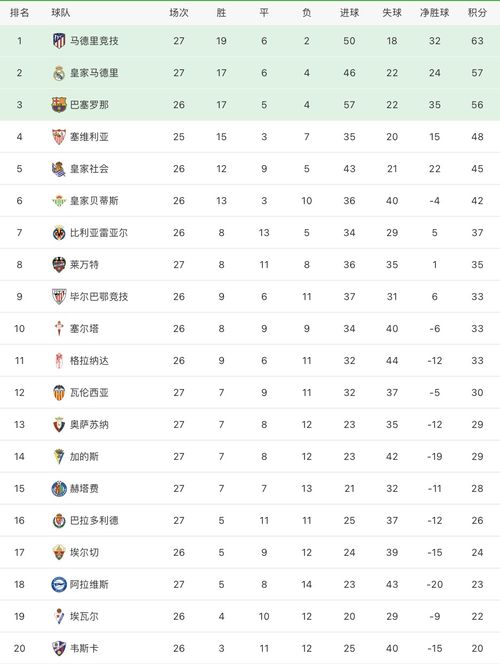The width and height of the screenshot is (500, 664).
Task: Open the 皇家贝蒂斯 team link
Action: [x=94, y=201]
